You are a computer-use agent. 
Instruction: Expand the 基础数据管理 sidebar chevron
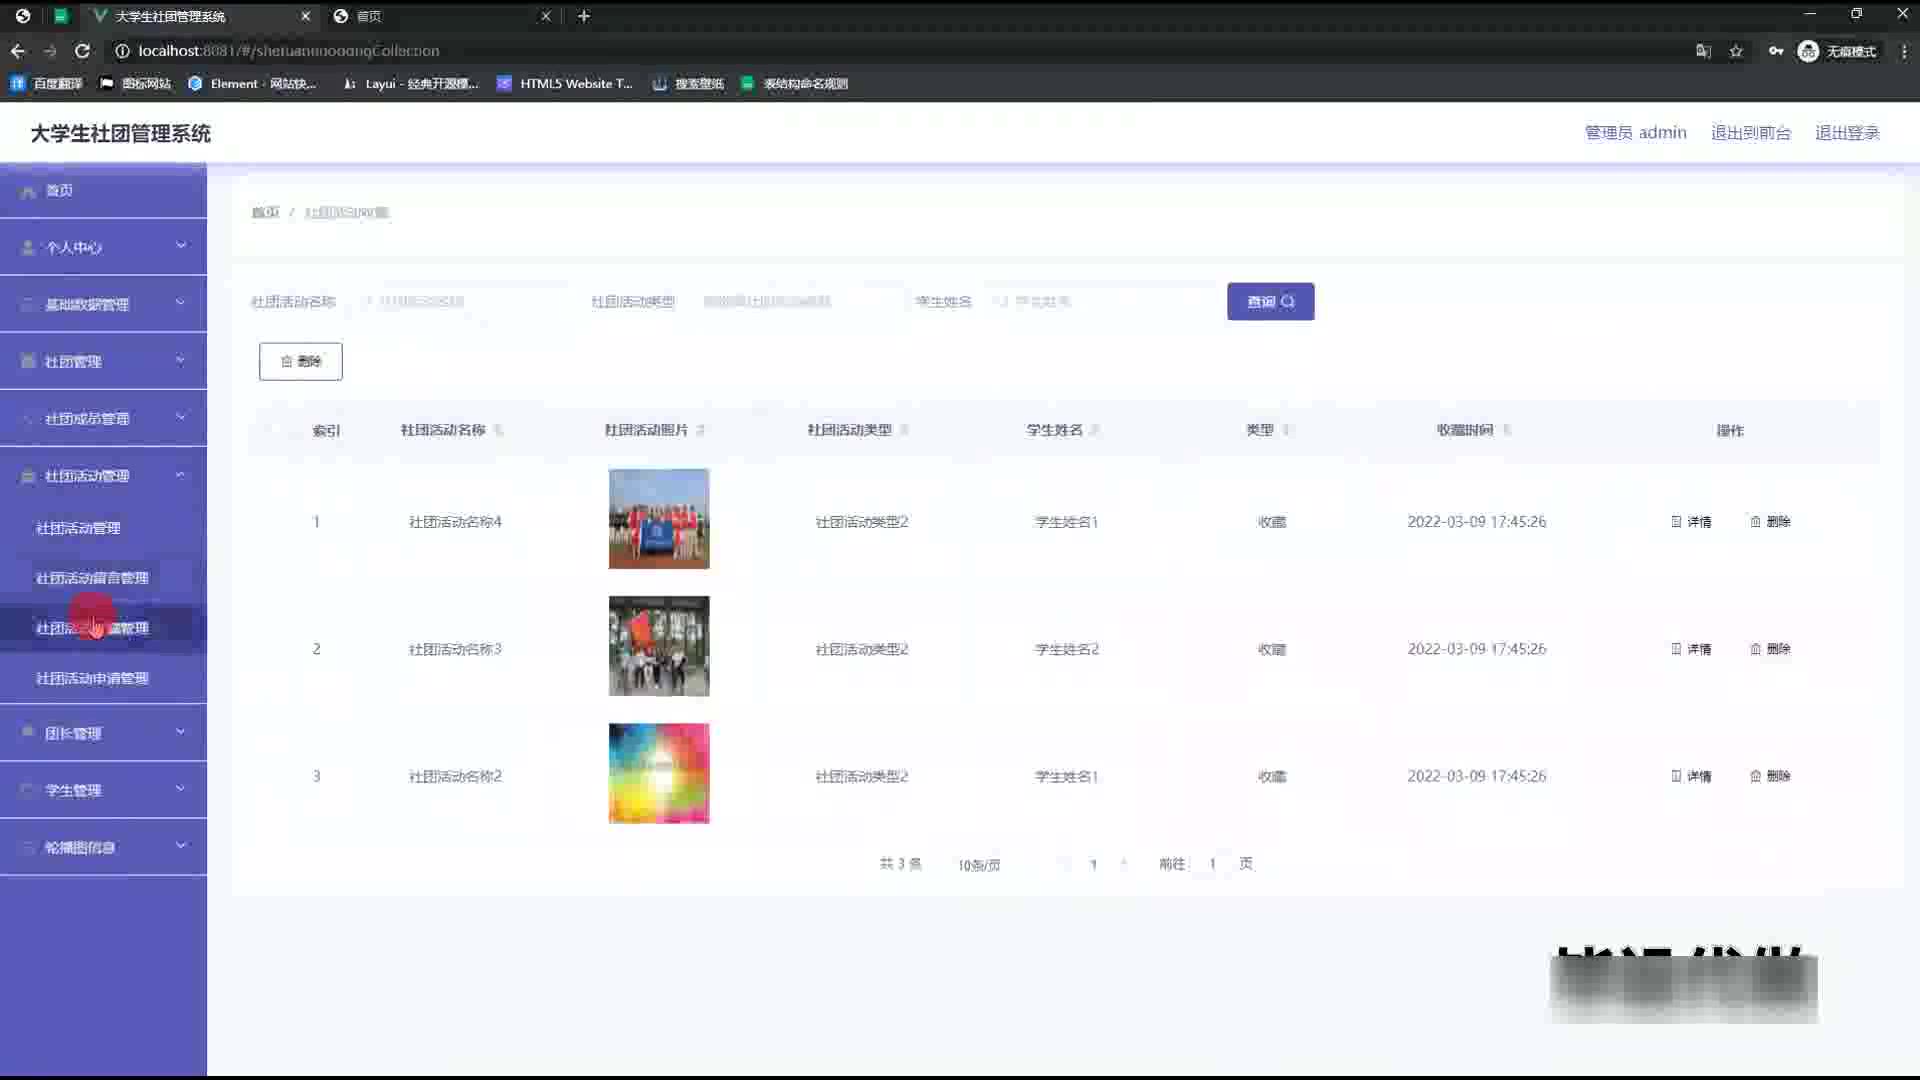(181, 303)
